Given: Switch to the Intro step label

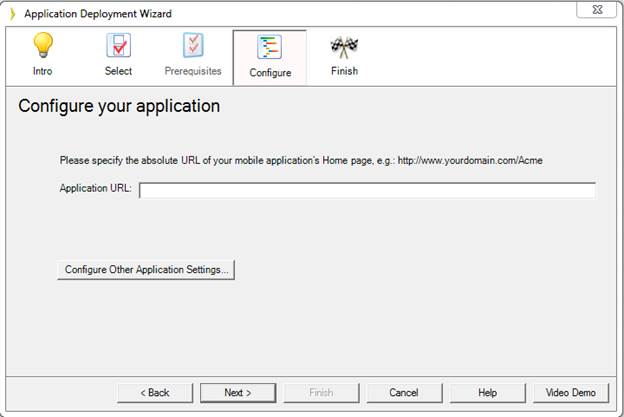Looking at the screenshot, I should (x=43, y=71).
